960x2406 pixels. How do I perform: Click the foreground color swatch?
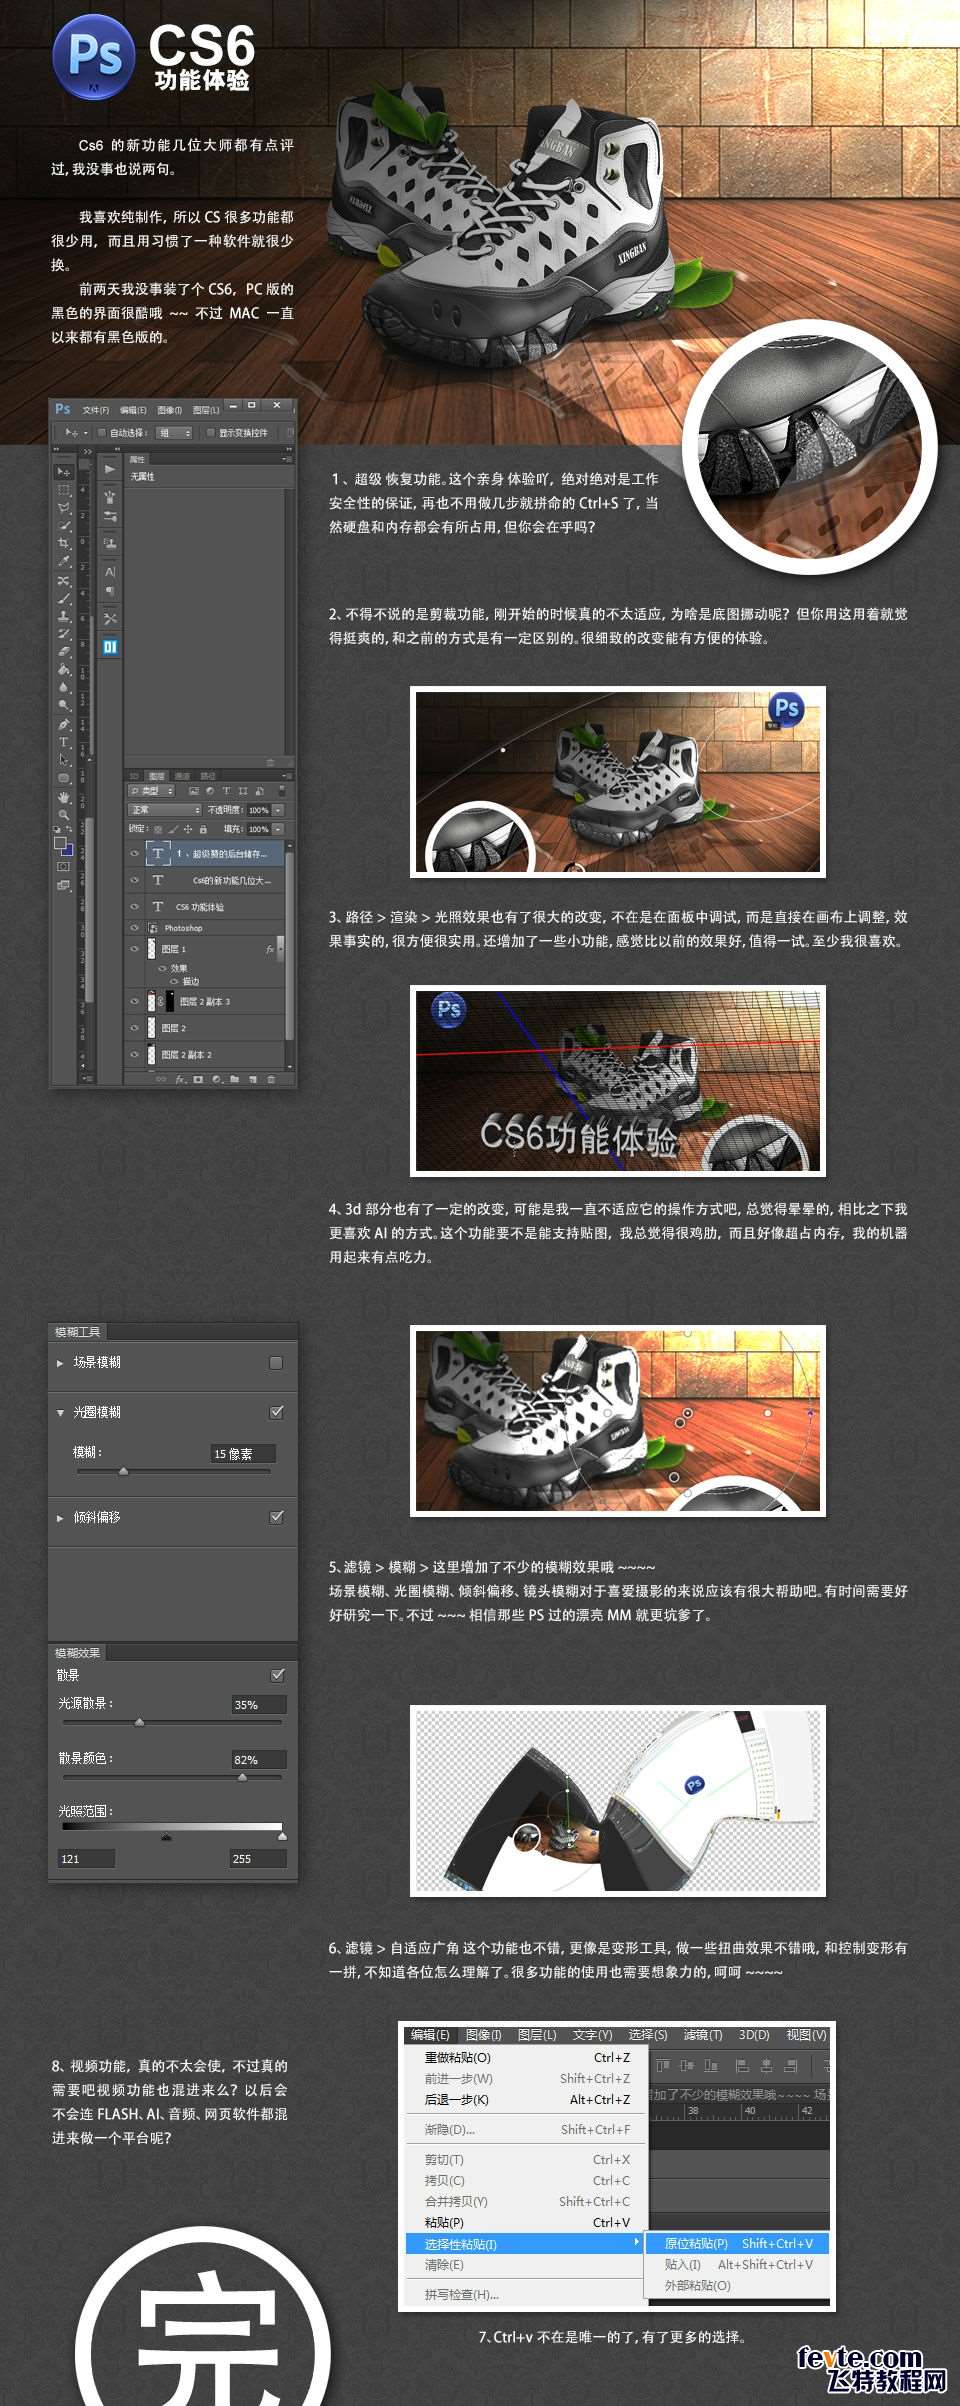click(x=60, y=844)
